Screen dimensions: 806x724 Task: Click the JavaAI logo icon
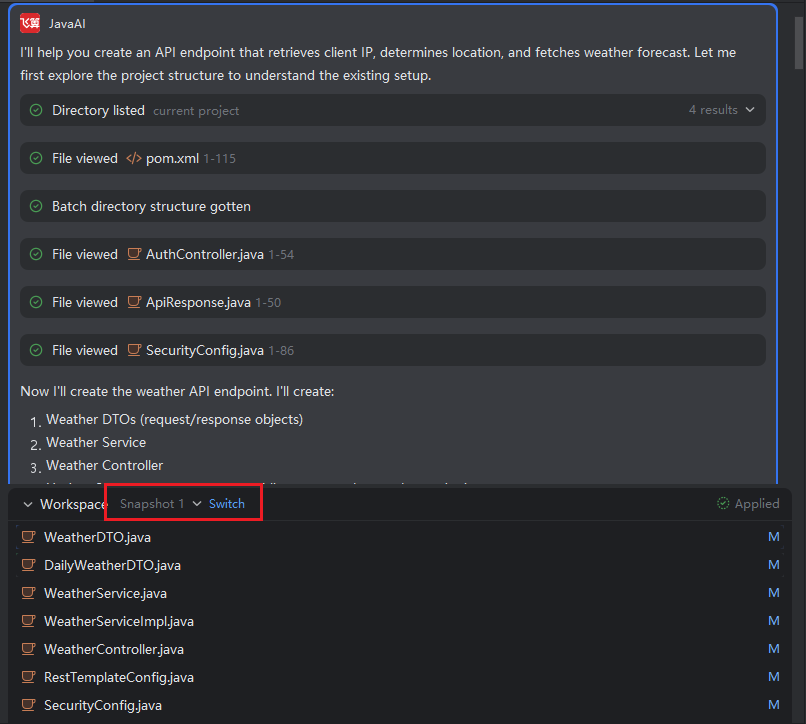point(30,23)
